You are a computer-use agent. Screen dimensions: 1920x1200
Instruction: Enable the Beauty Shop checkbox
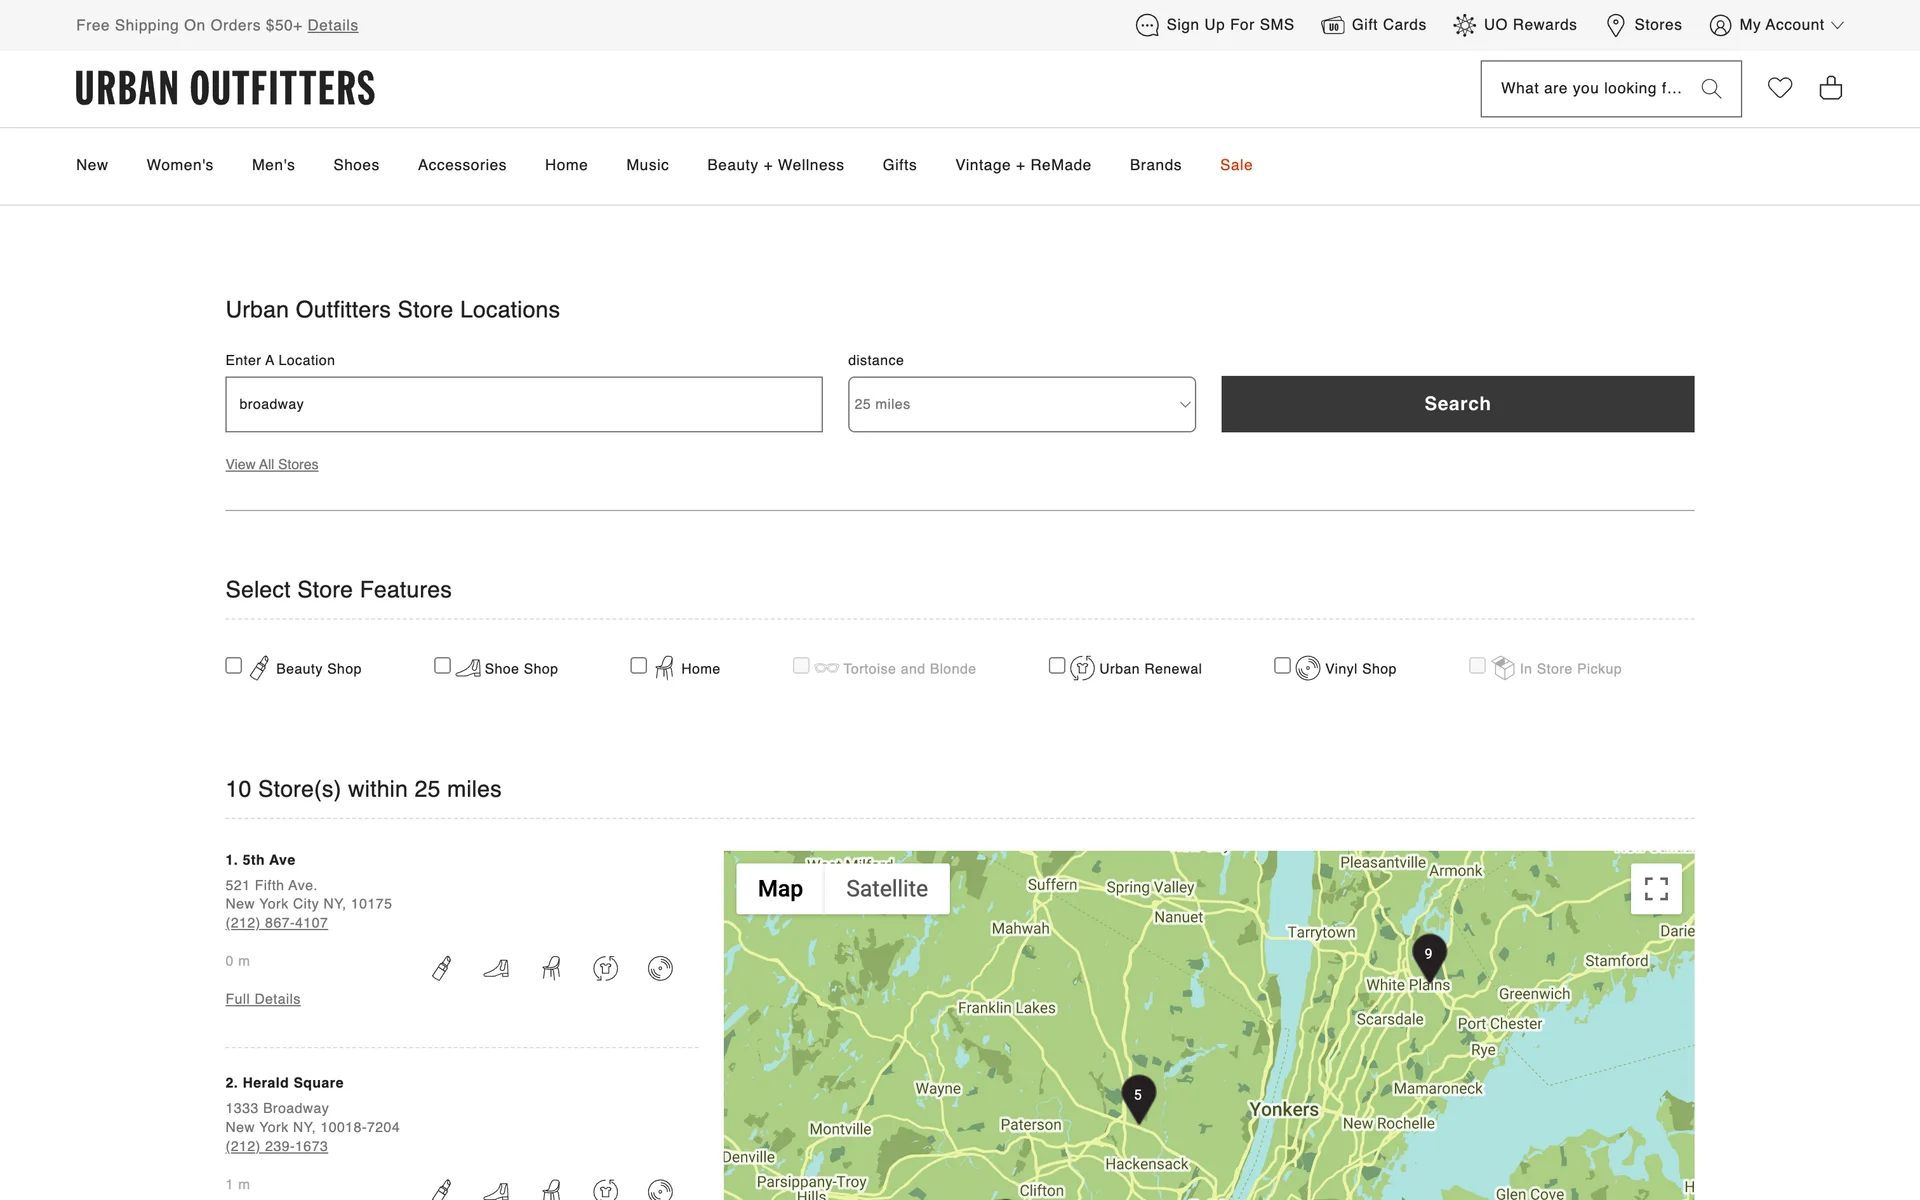pyautogui.click(x=234, y=666)
